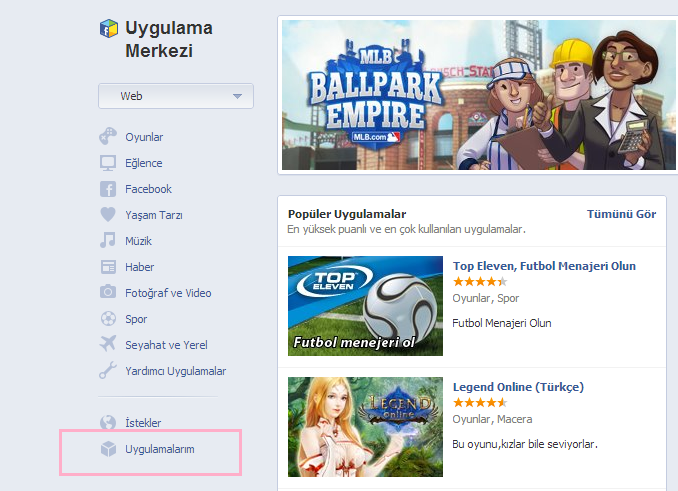678x491 pixels.
Task: Open Fotoğraf ve Video category
Action: pyautogui.click(x=168, y=293)
